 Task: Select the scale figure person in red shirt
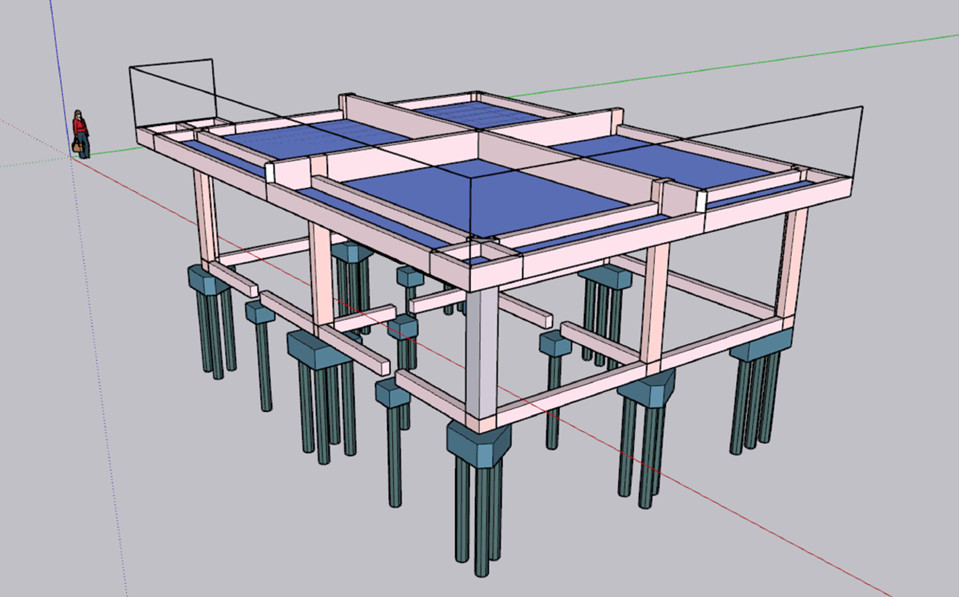coord(80,134)
